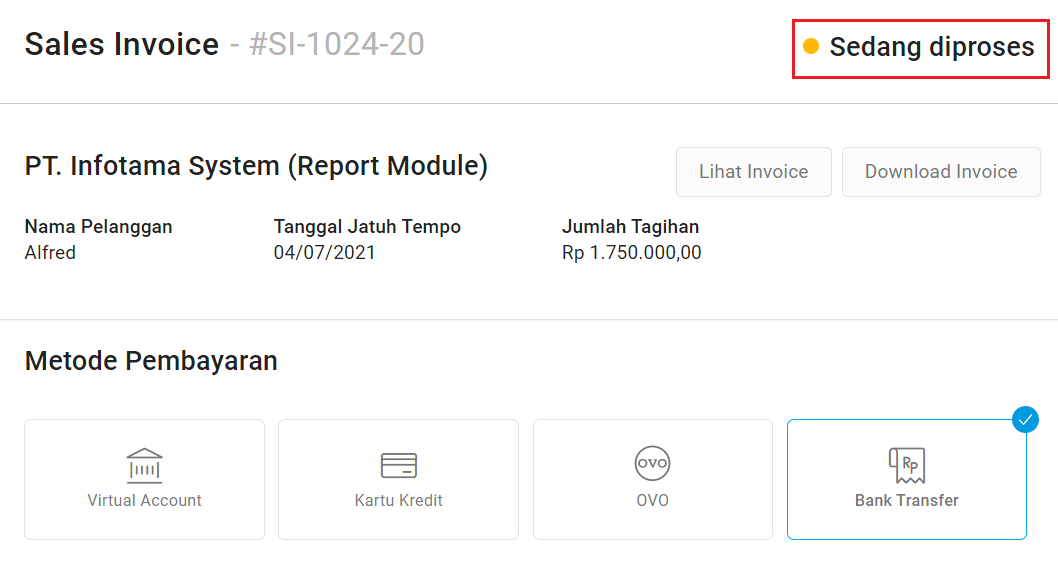Choose the Kartu Kredit payment label
This screenshot has width=1058, height=561.
399,500
